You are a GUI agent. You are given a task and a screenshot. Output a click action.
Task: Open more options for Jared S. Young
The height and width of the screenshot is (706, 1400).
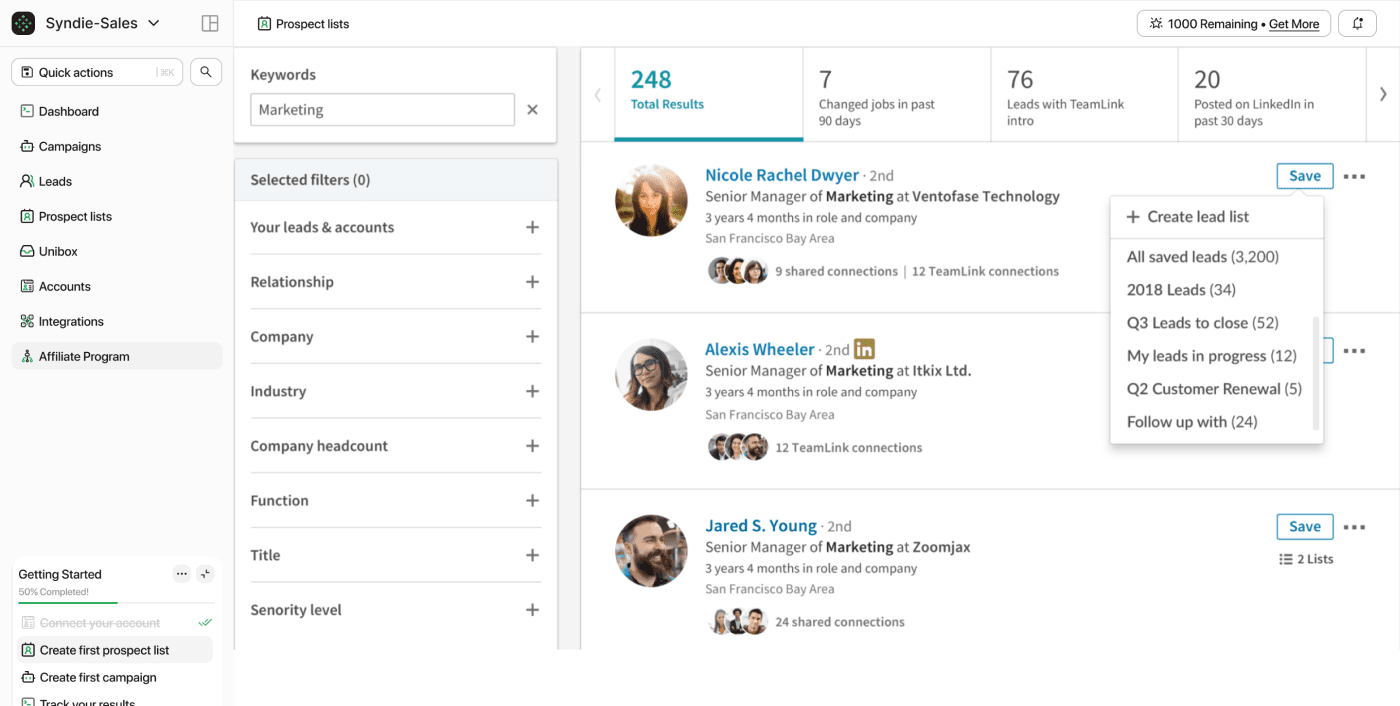point(1354,527)
